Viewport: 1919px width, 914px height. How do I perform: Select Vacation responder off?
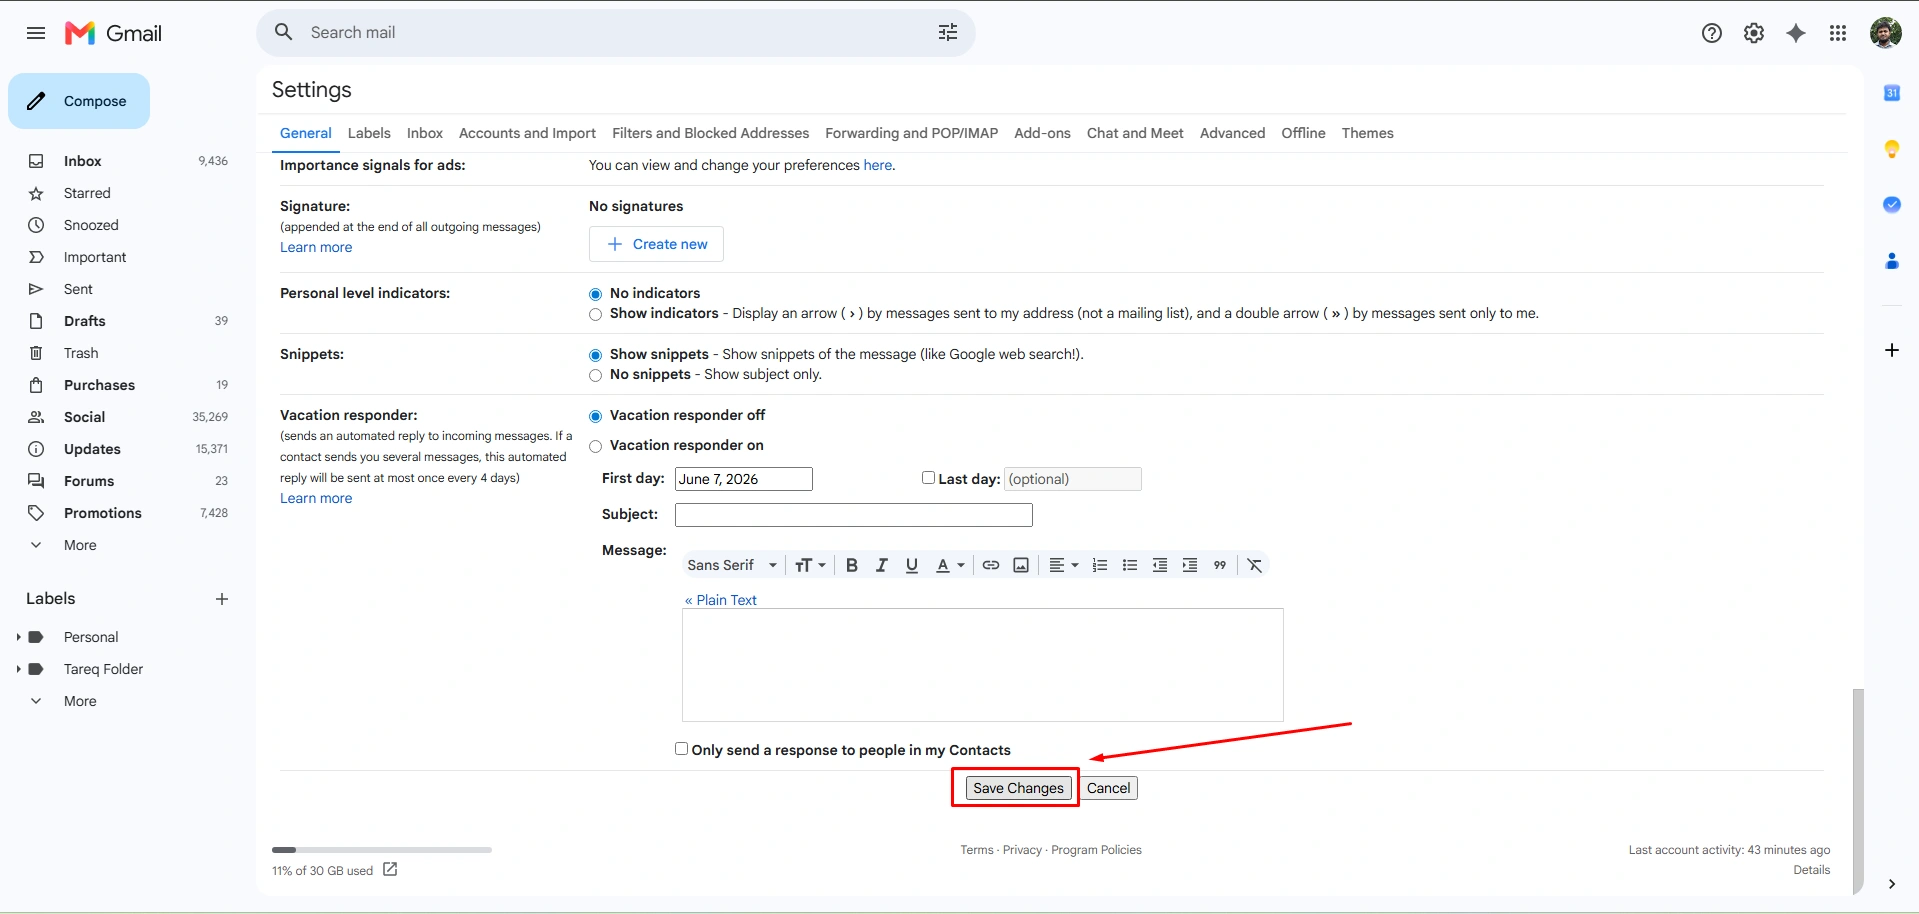pyautogui.click(x=595, y=416)
